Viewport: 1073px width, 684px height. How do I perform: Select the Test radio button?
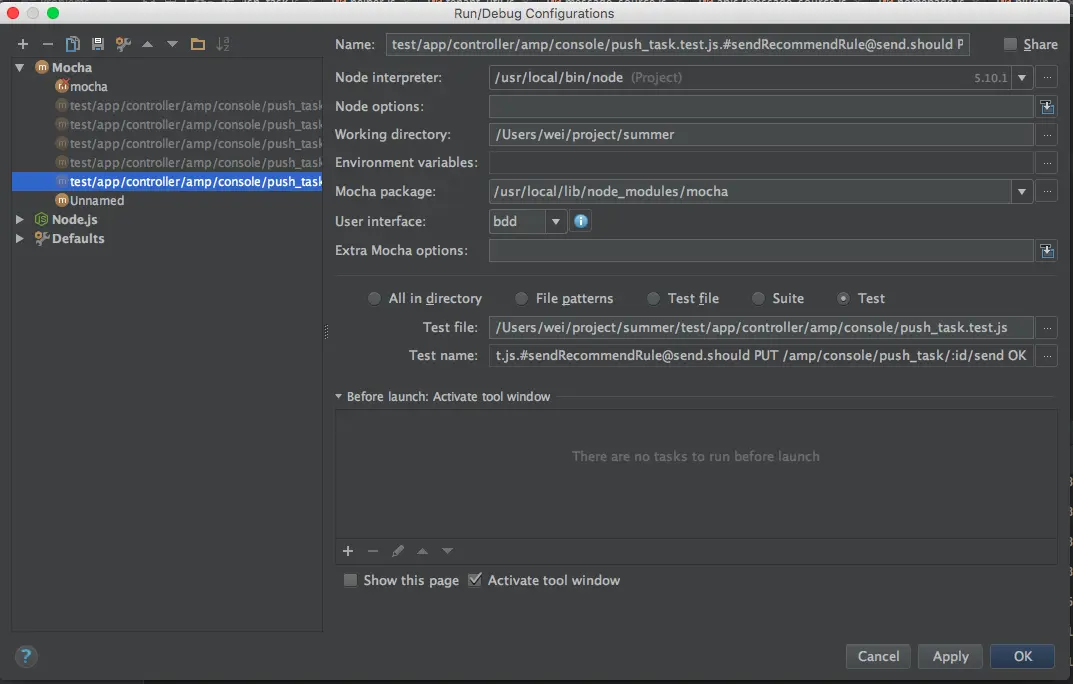[844, 298]
